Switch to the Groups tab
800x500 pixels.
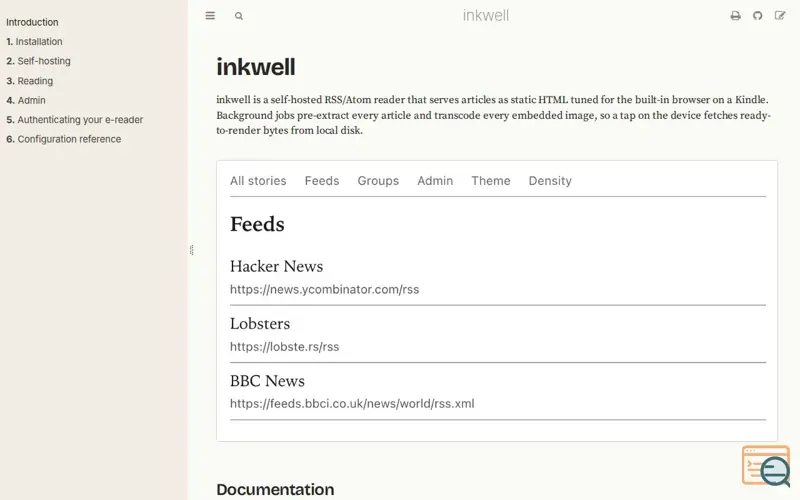(x=378, y=181)
